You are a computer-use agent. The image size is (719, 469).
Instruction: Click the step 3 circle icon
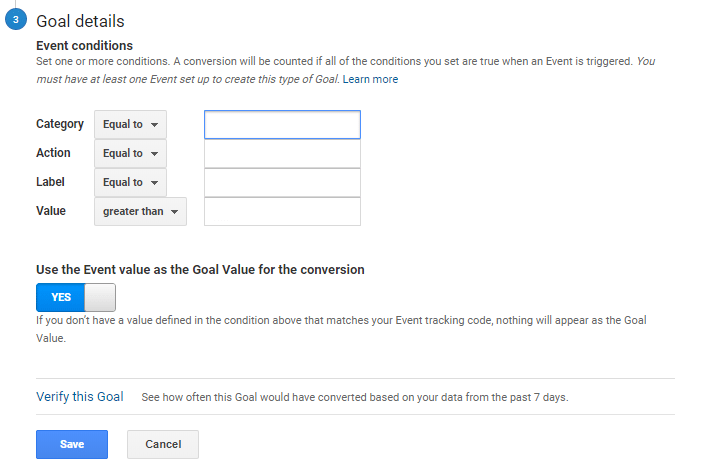[x=16, y=19]
